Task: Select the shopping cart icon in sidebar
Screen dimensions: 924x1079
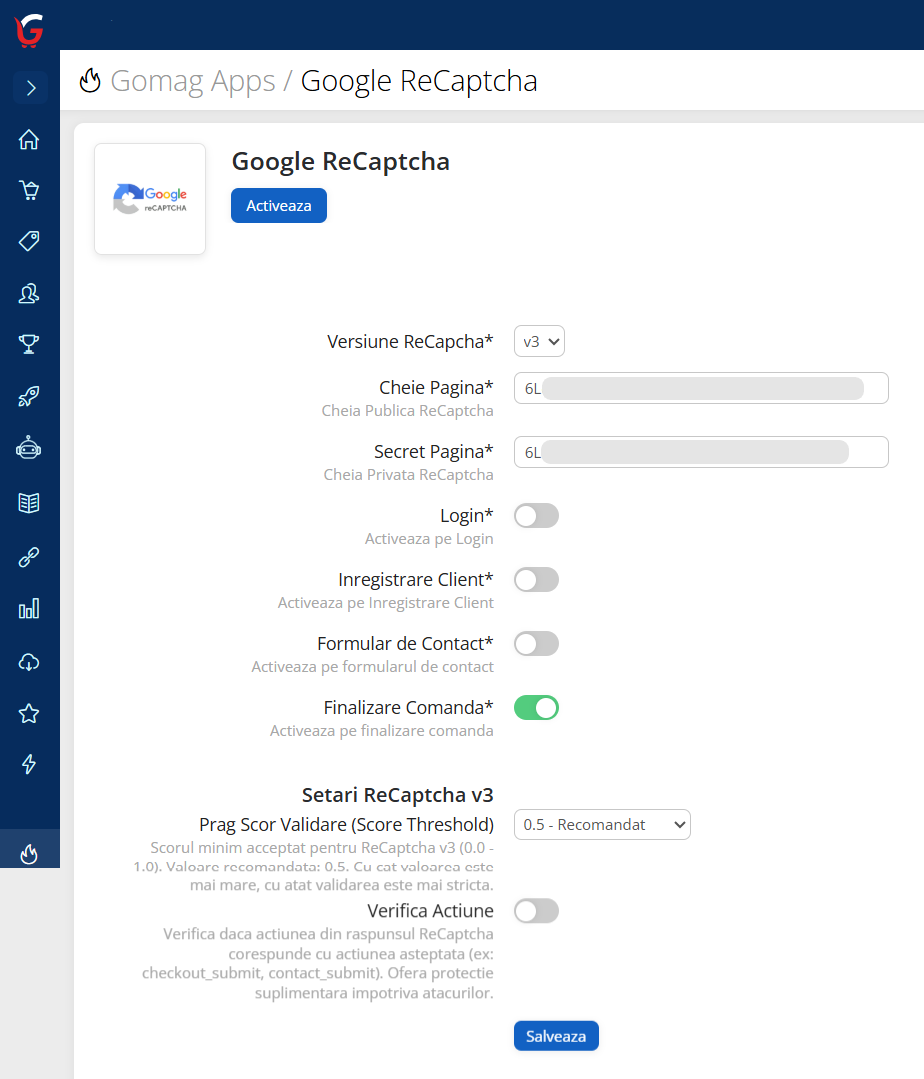Action: pos(29,189)
